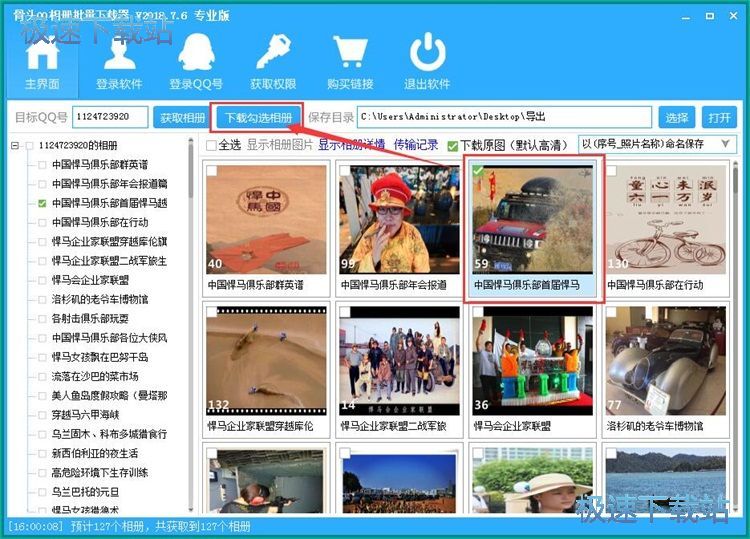Check 悍马企业家联盟穿越库伦旗 tree checkbox
The image size is (750, 539).
click(x=42, y=242)
